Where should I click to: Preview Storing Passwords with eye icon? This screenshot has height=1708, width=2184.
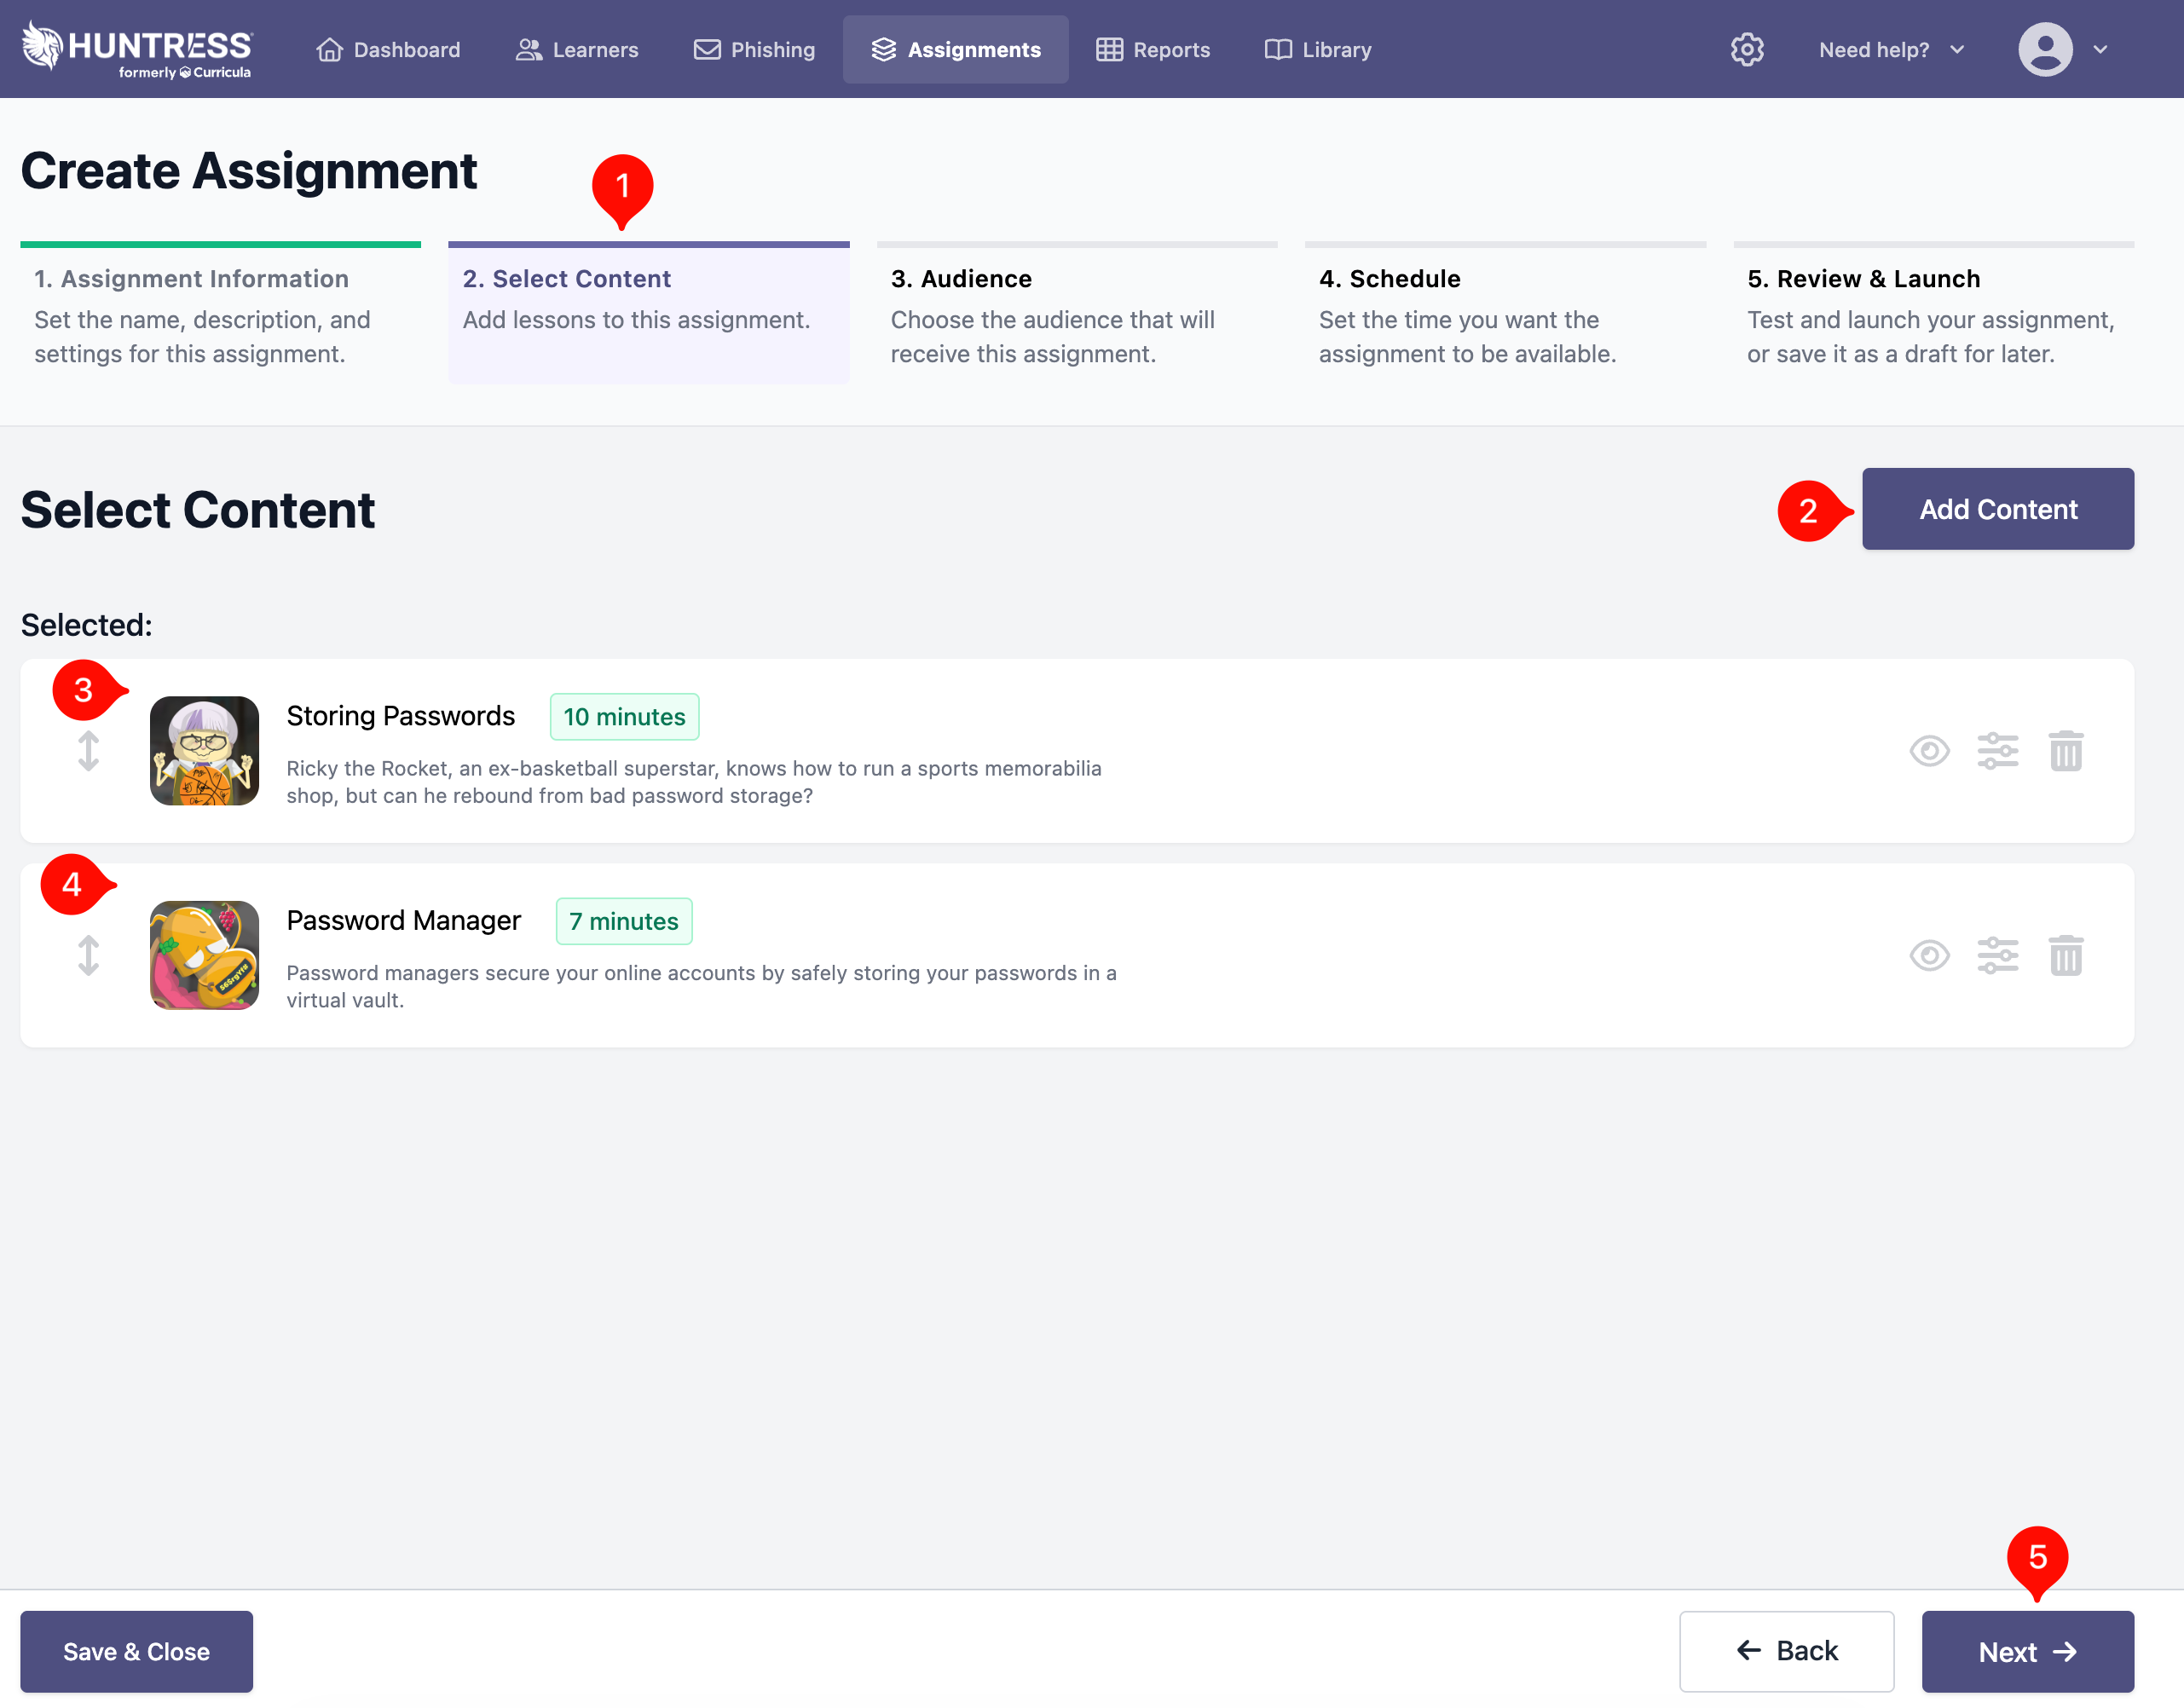(1929, 751)
